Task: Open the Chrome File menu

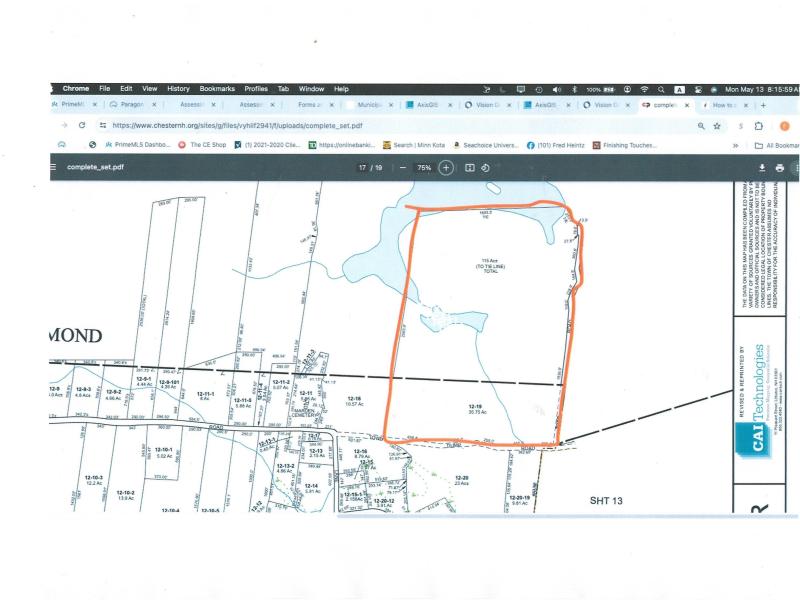Action: click(105, 88)
